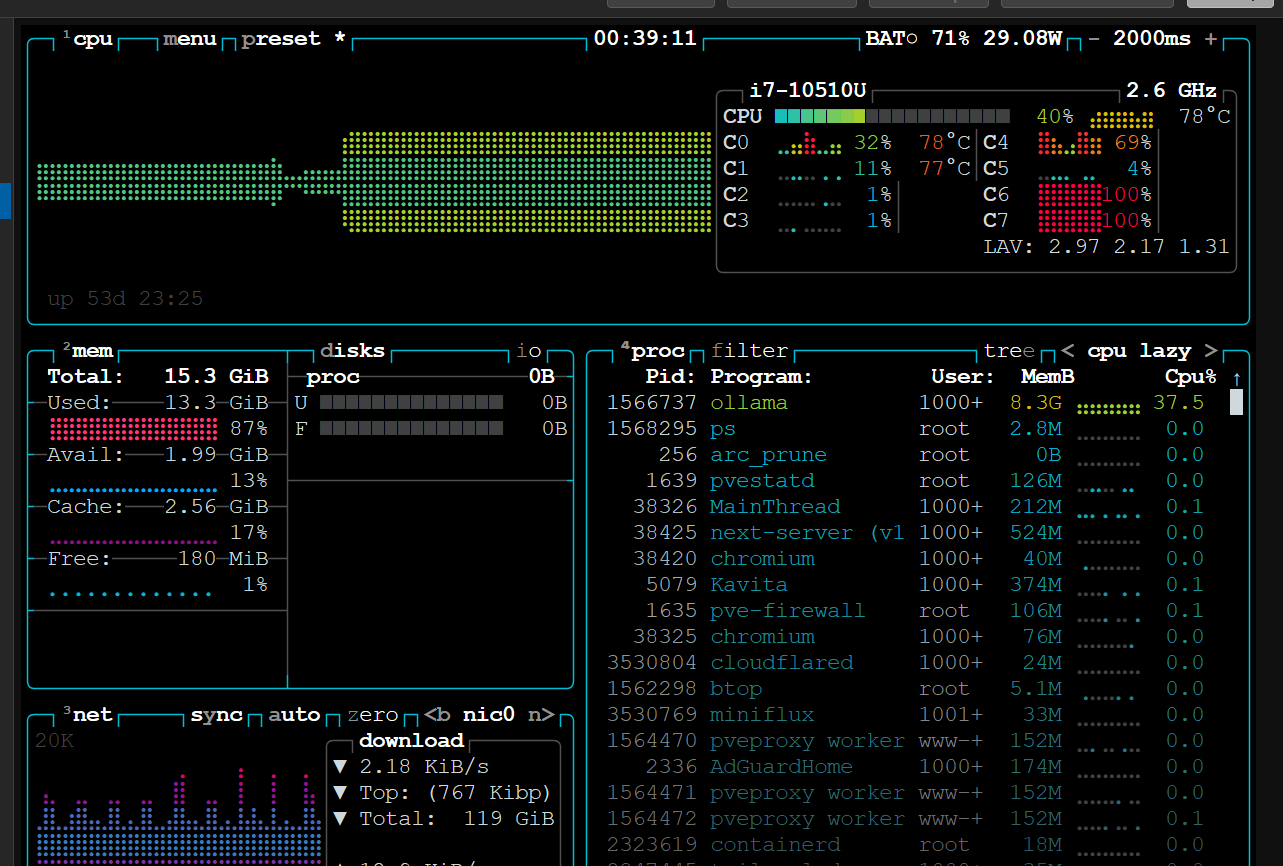Click left arrow before cpu sort field
Image resolution: width=1283 pixels, height=866 pixels.
pos(1068,351)
